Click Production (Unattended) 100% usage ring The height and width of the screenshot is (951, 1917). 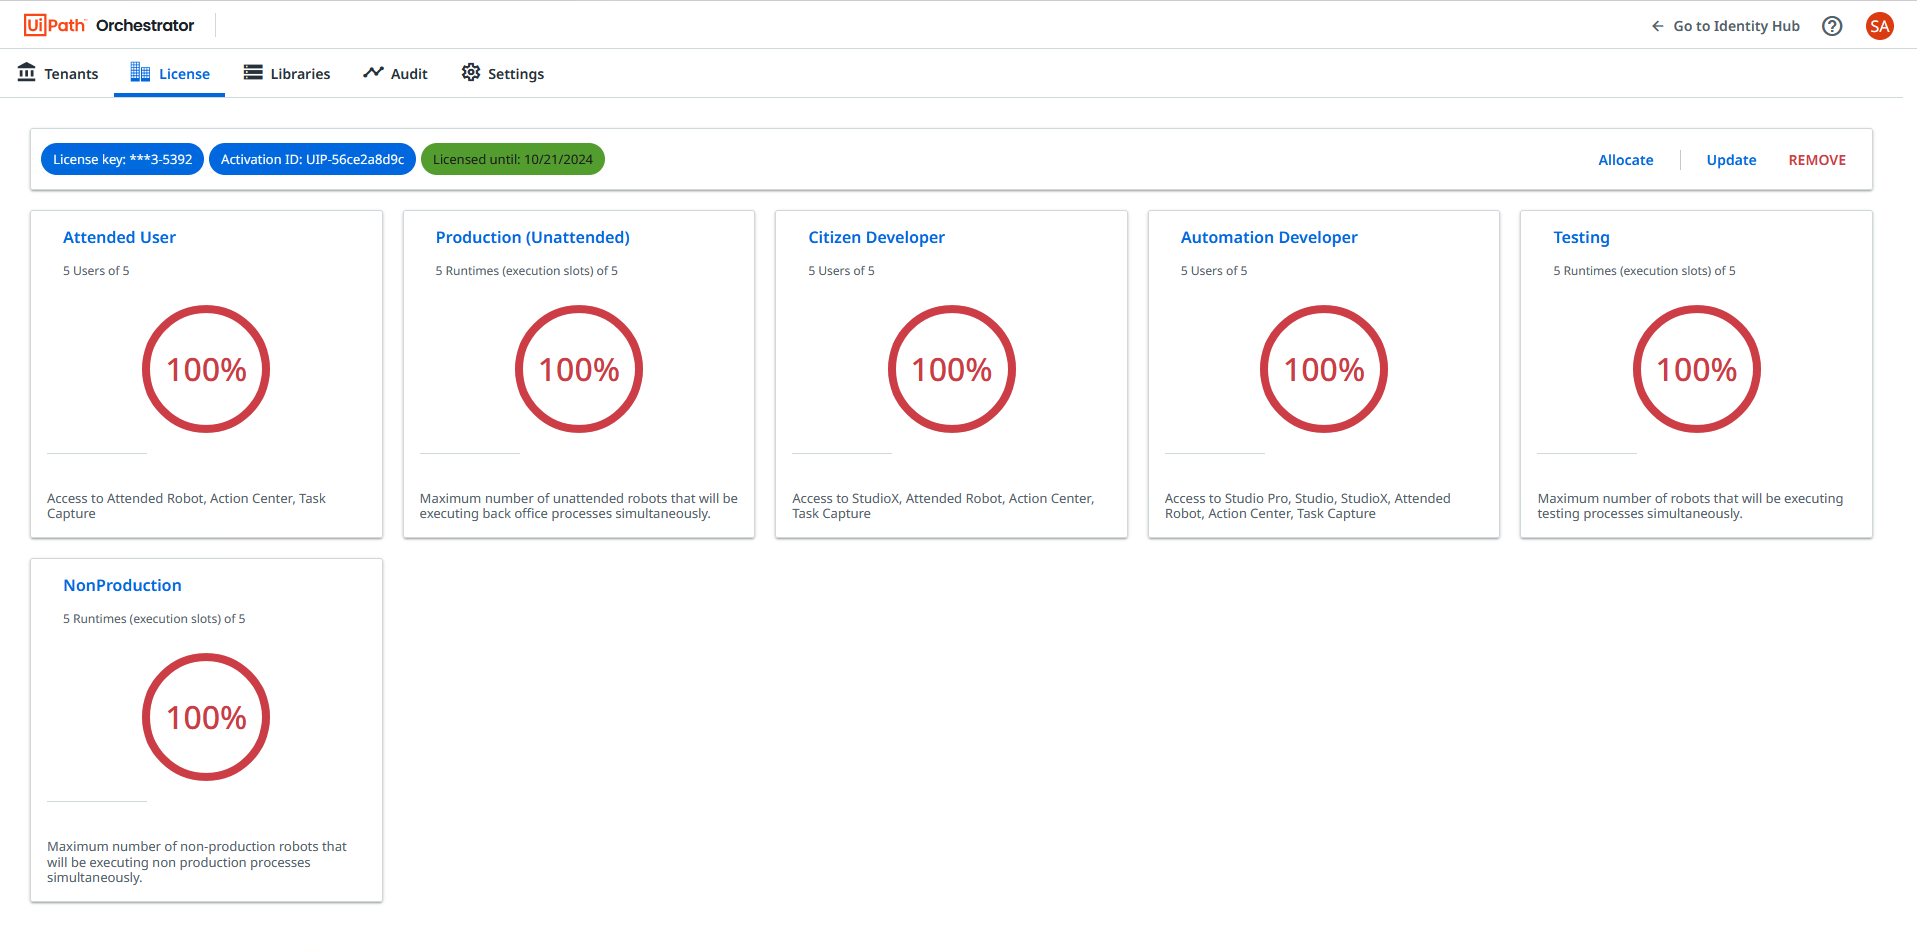(x=579, y=369)
